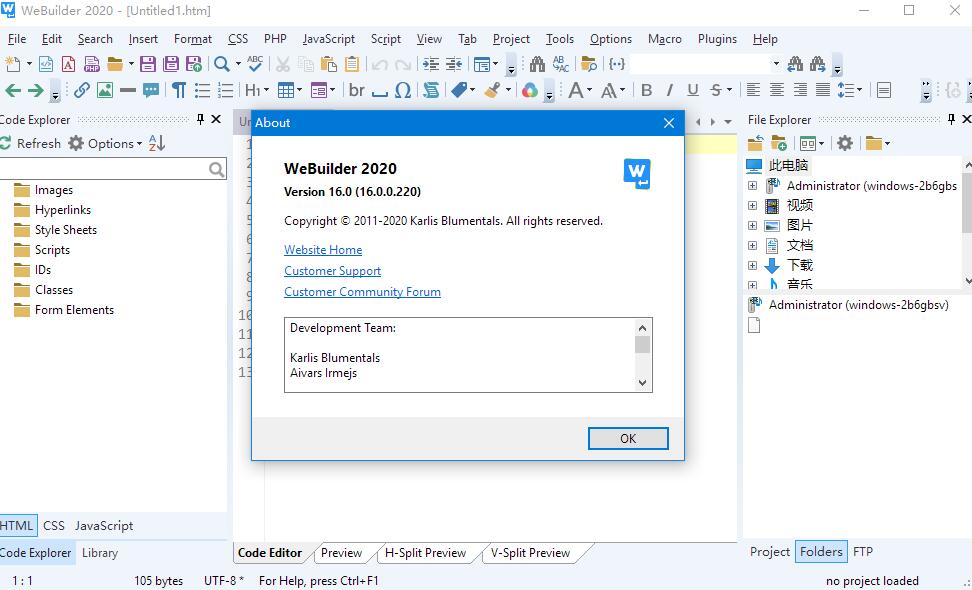This screenshot has width=972, height=590.
Task: Click the Insert Image toolbar icon
Action: coord(105,90)
